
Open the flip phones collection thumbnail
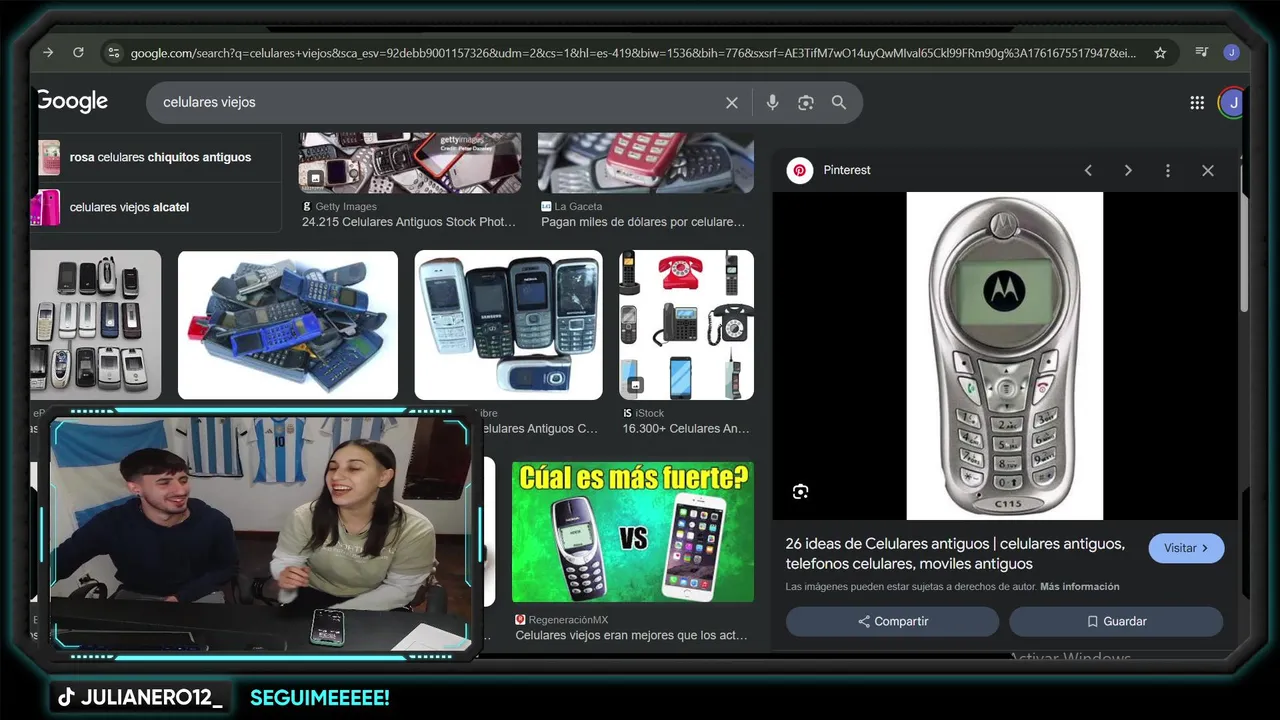point(96,325)
